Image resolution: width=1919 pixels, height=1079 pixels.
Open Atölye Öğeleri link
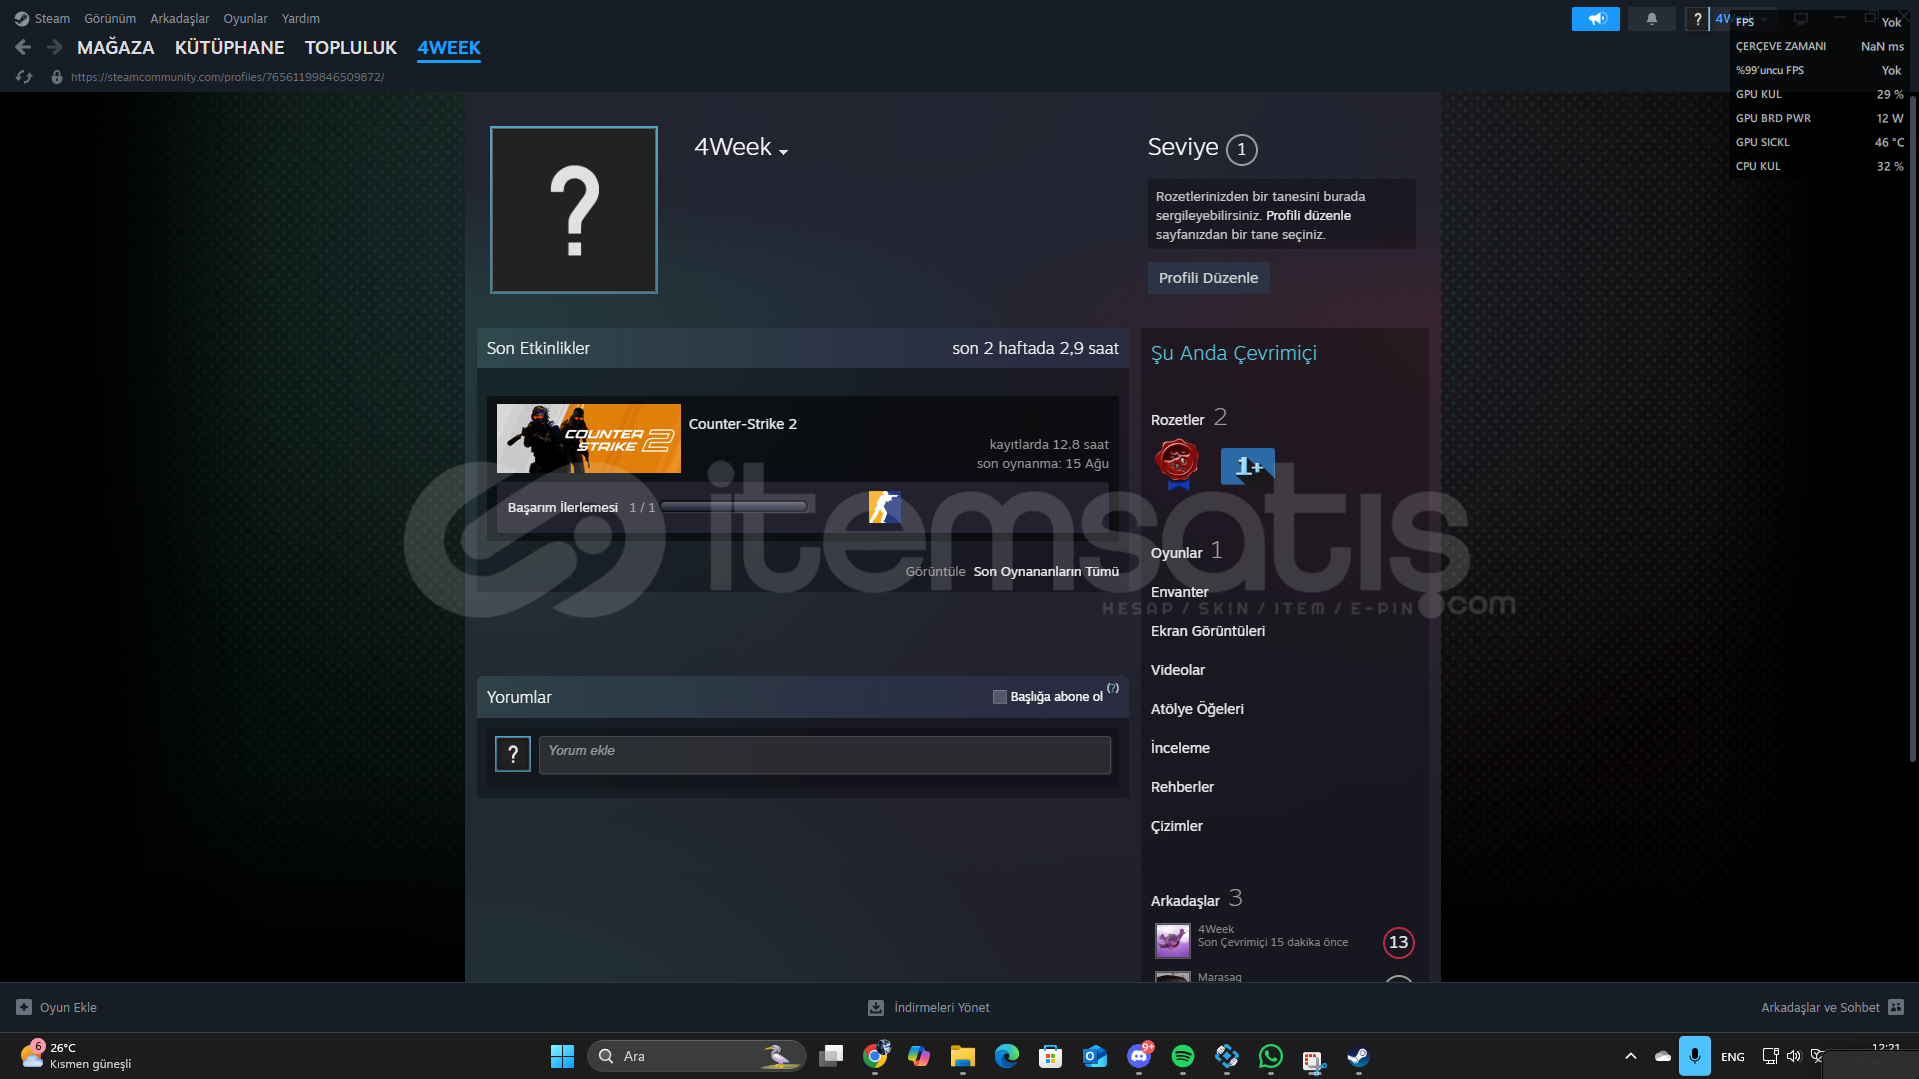click(1197, 709)
